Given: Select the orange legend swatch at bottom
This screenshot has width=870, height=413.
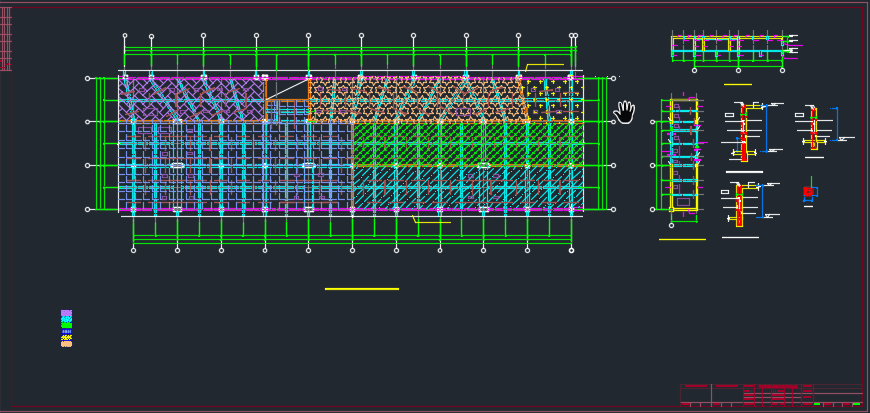Looking at the screenshot, I should [x=66, y=344].
